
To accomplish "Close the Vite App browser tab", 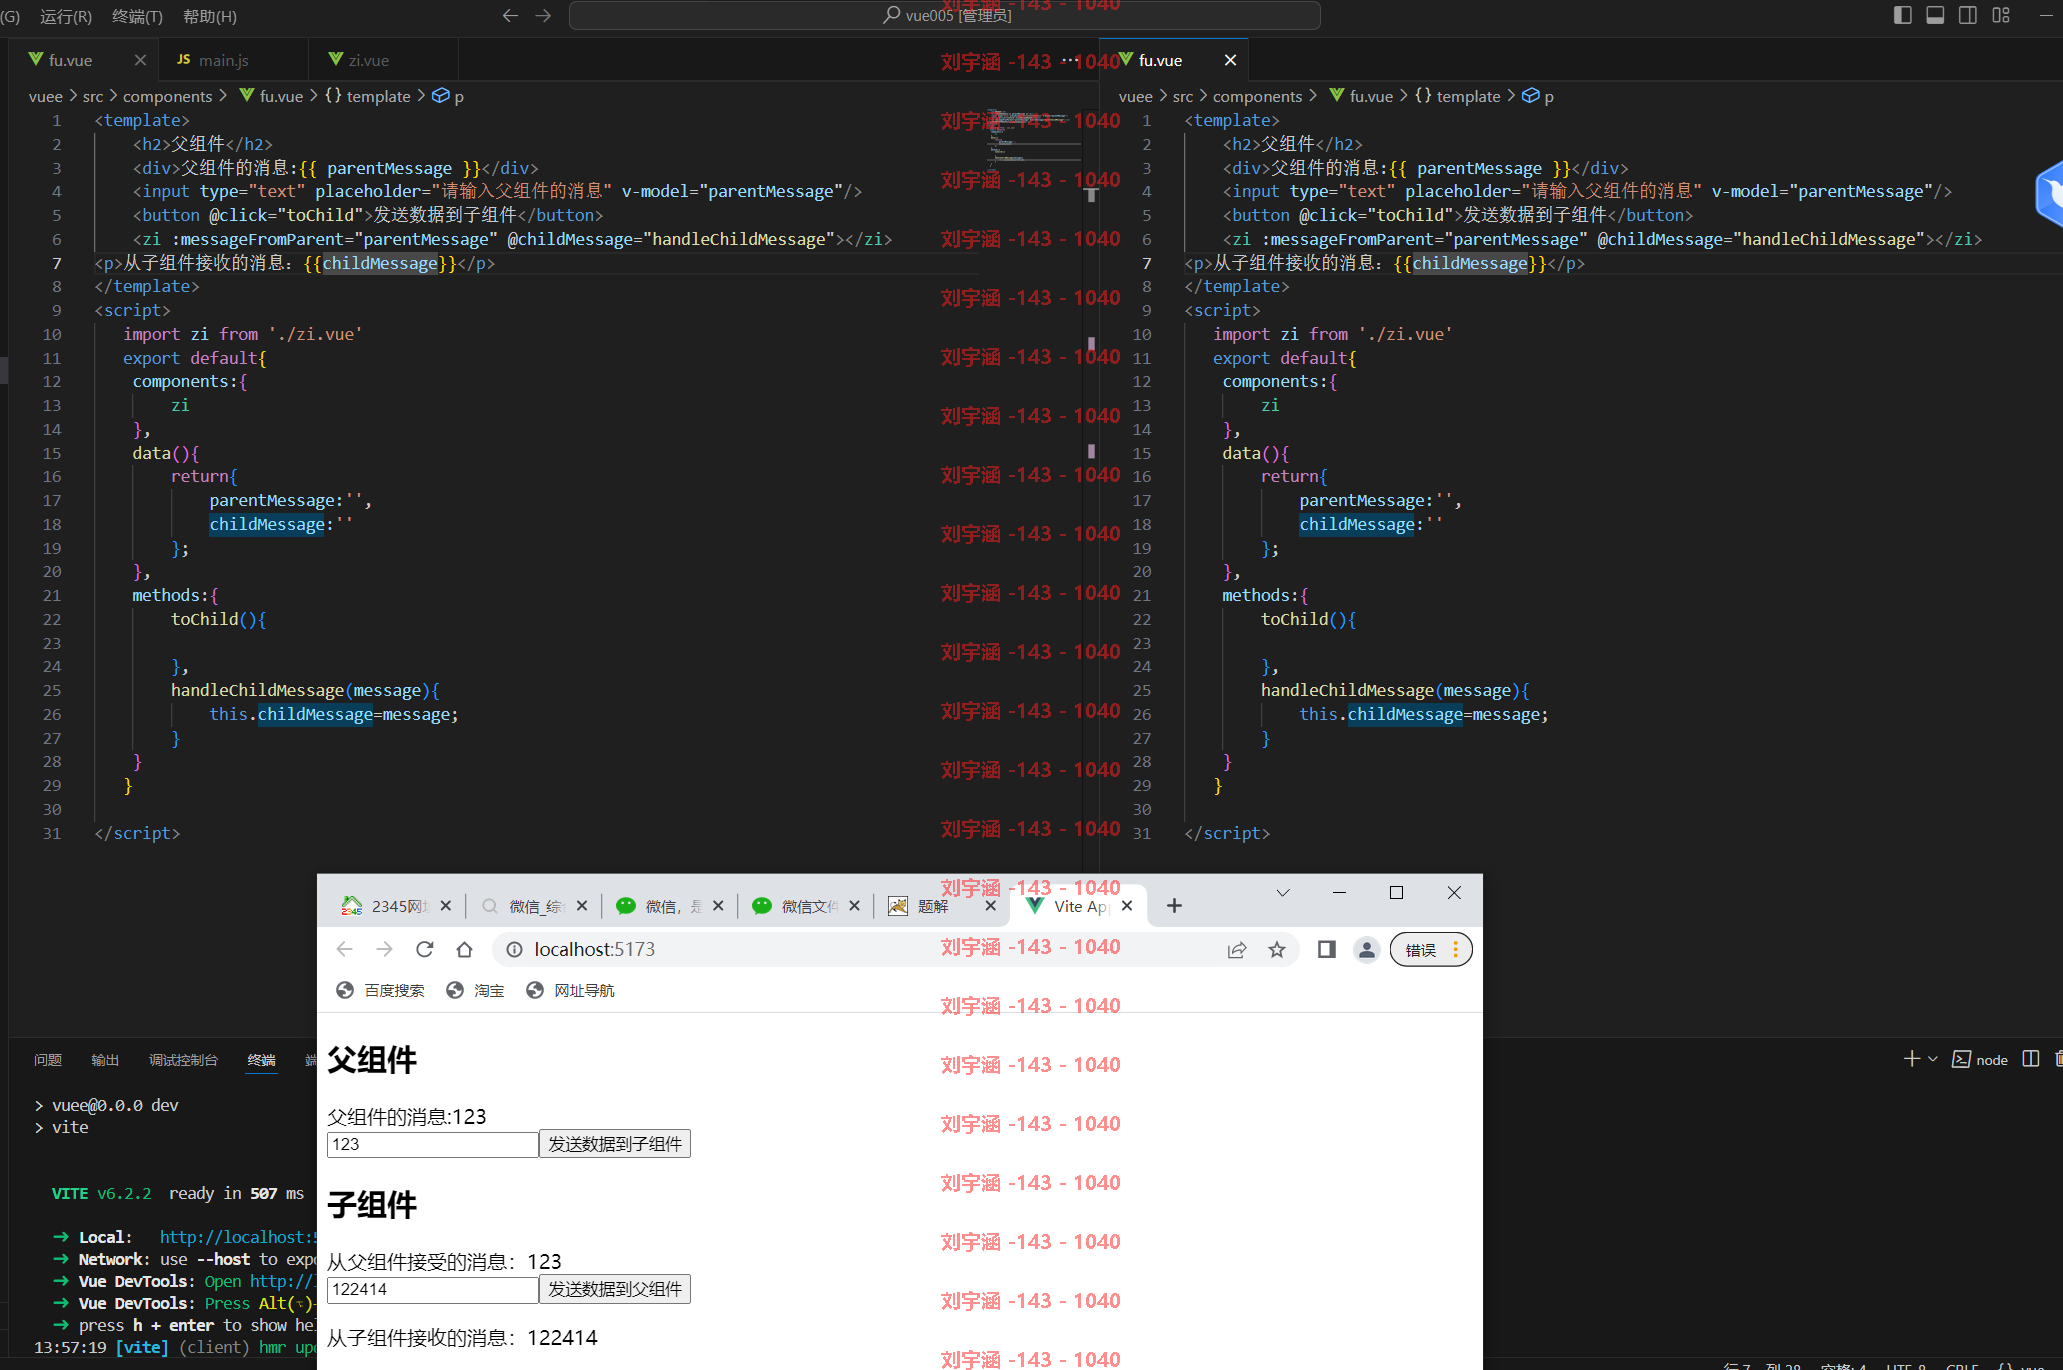I will click(x=1127, y=906).
